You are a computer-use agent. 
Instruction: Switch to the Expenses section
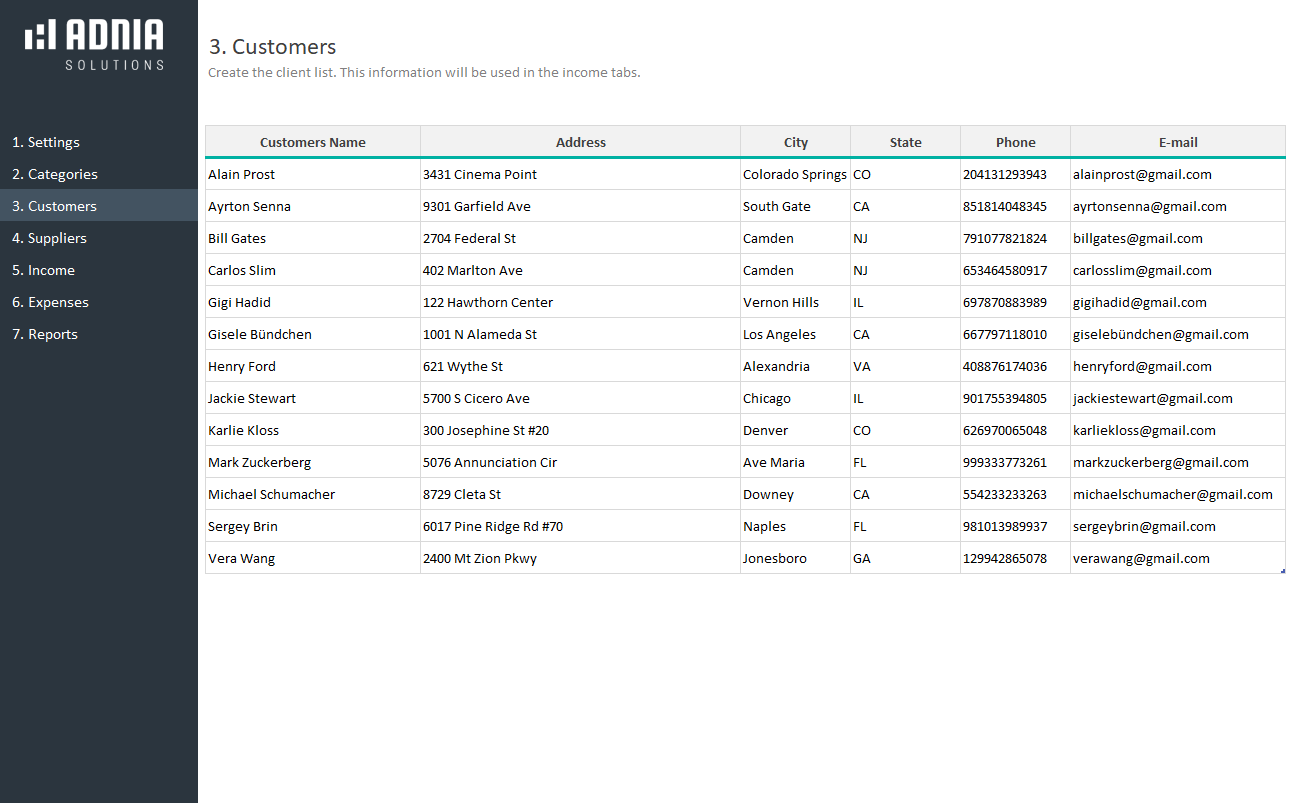[51, 302]
